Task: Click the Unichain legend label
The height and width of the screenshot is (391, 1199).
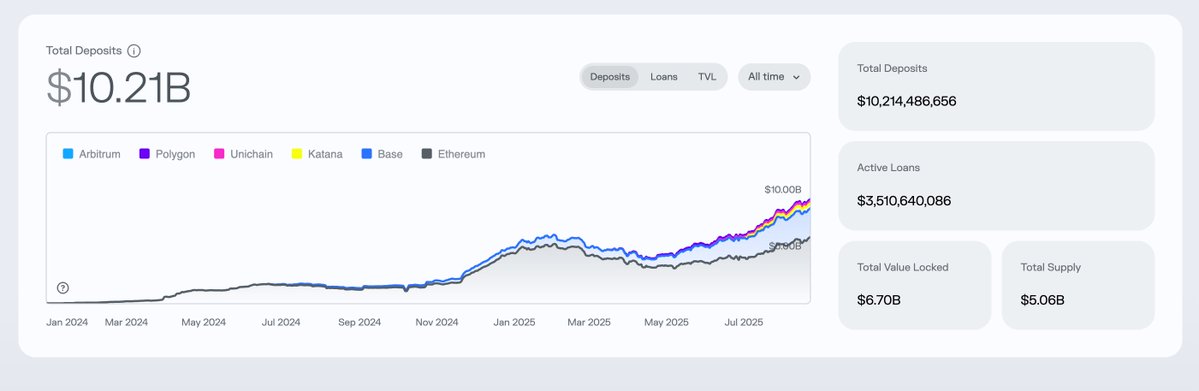Action: pos(252,155)
